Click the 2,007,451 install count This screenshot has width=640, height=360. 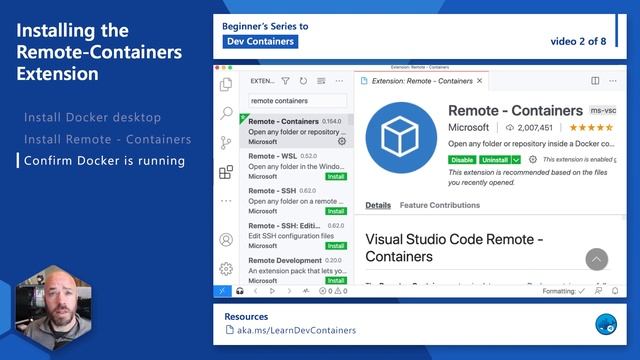[x=529, y=128]
